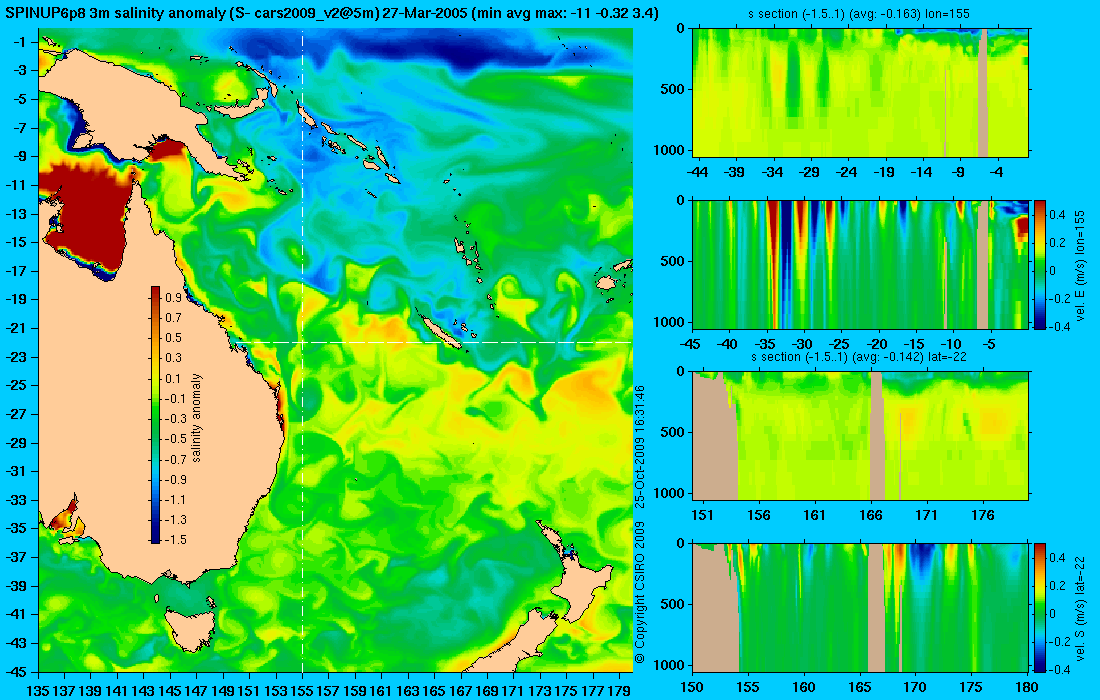Click latitude label -45 on the main map axis
This screenshot has width=1100, height=700.
tap(17, 671)
